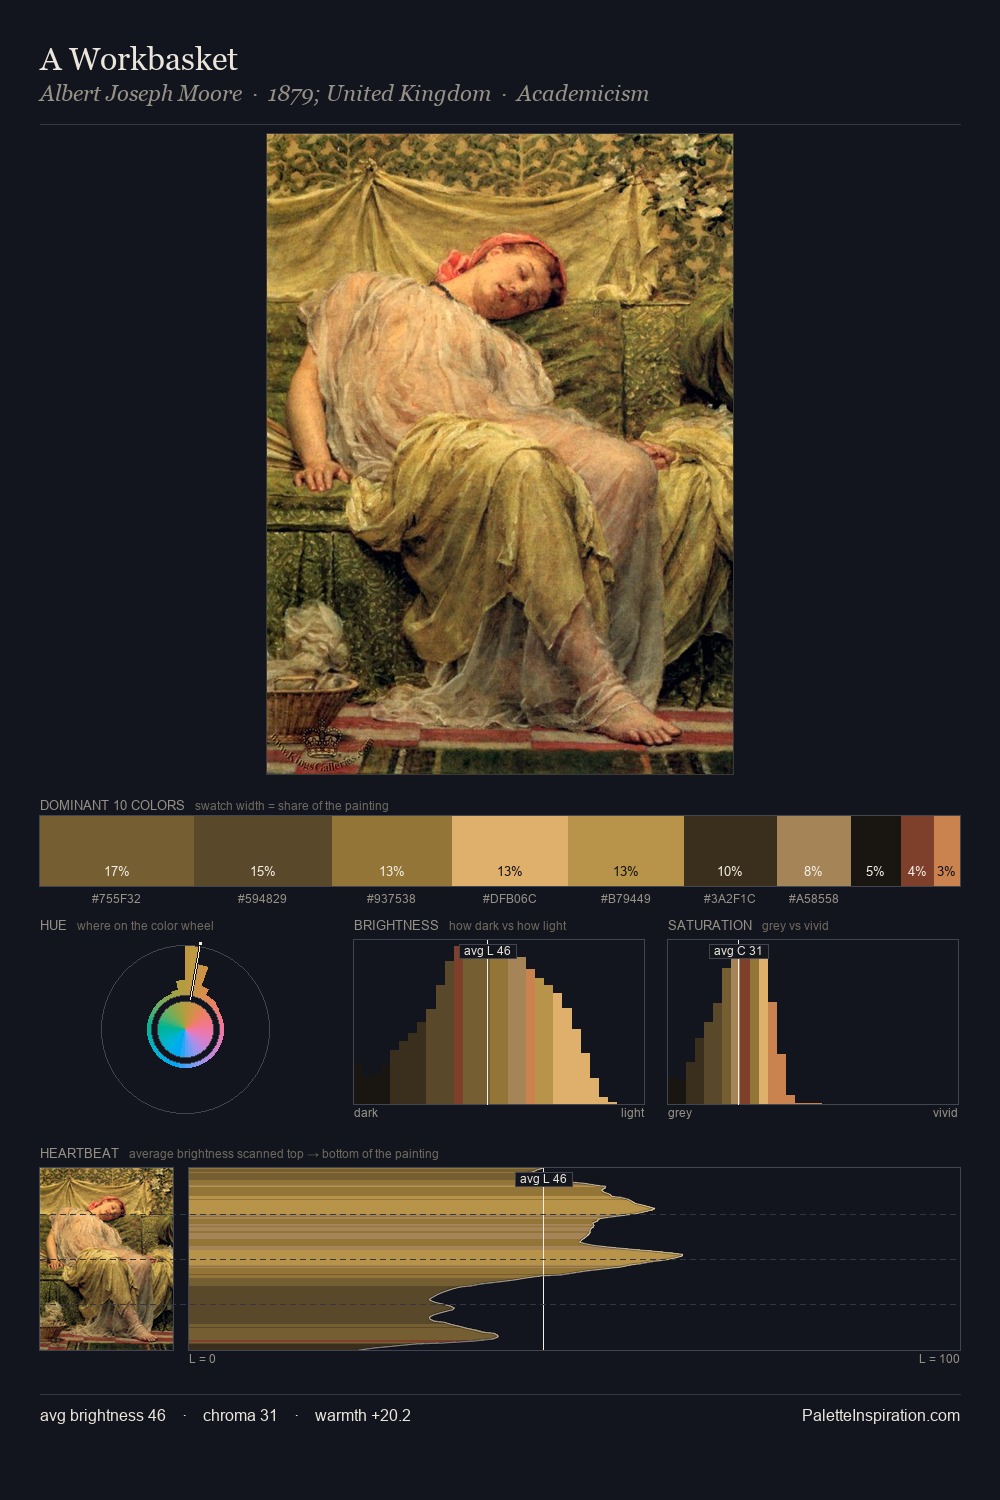This screenshot has height=1500, width=1000.
Task: Click the reddish-brown 4% swatch
Action: (x=917, y=851)
